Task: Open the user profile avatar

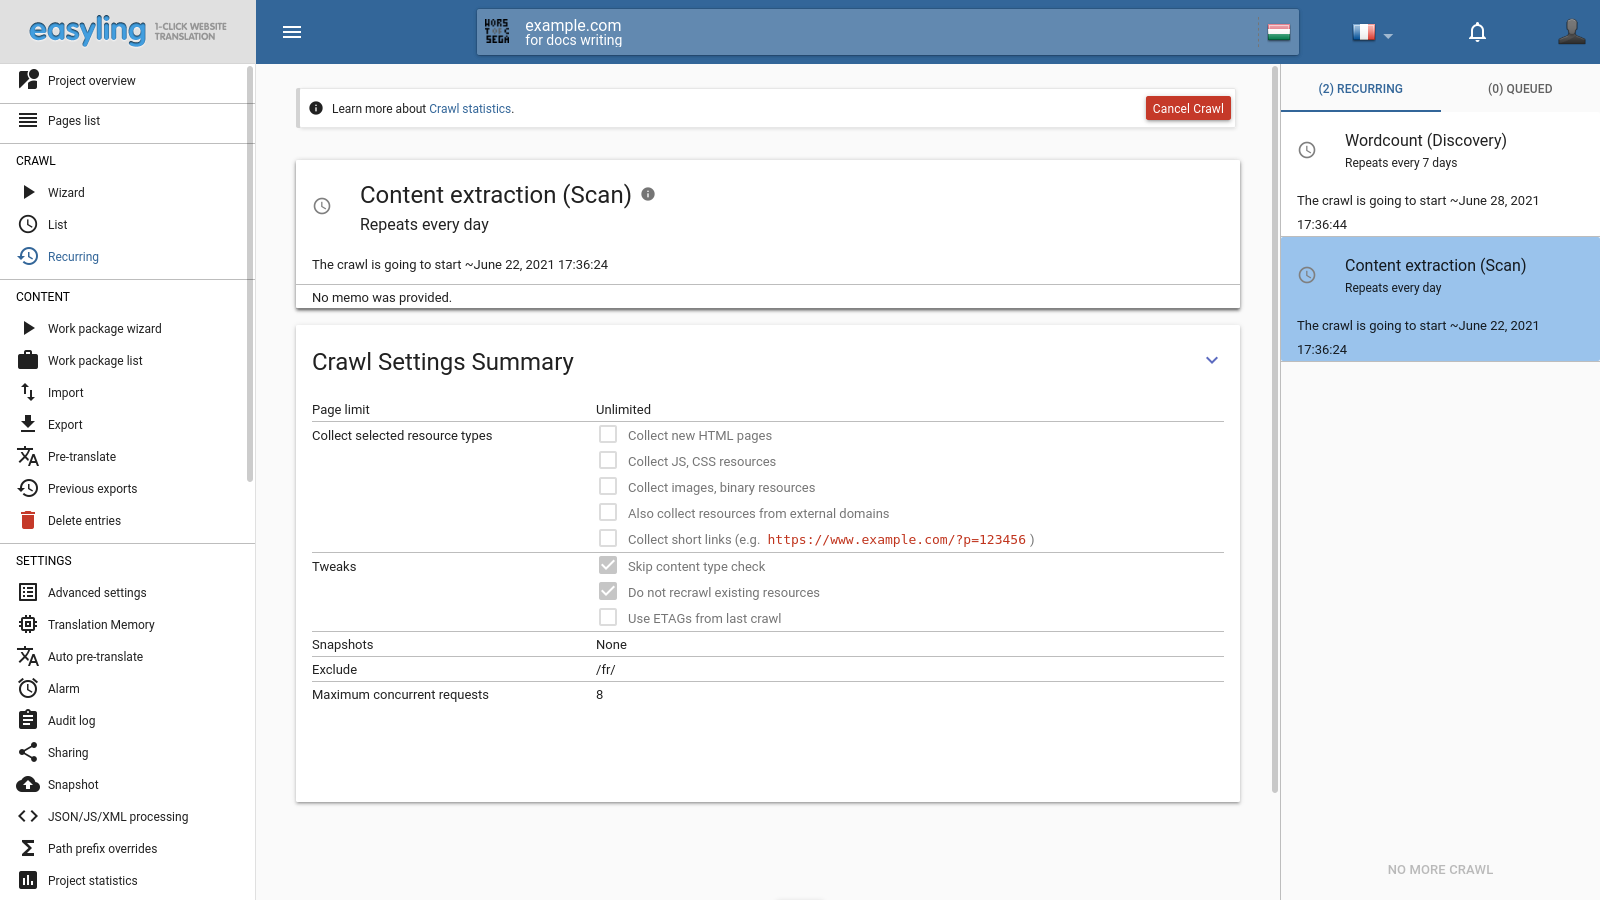Action: pos(1571,32)
